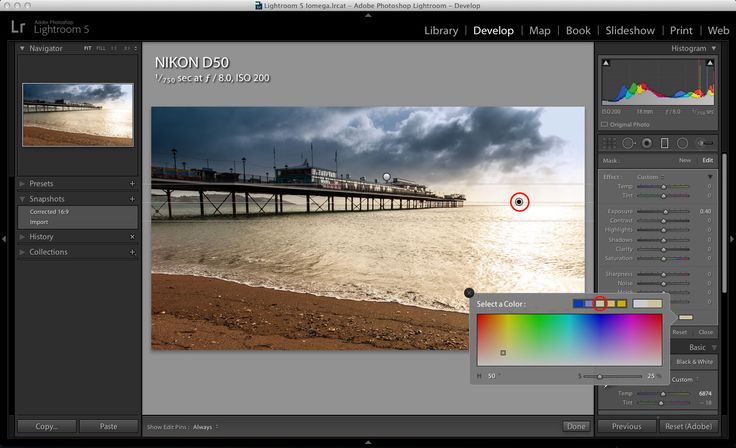Viewport: 736px width, 448px height.
Task: Open the Map module
Action: point(539,31)
